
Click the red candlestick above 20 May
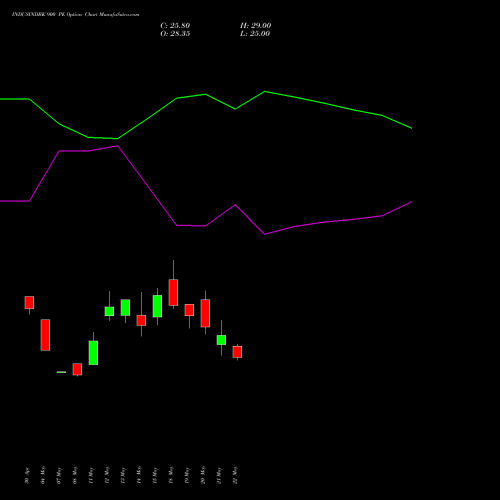(x=205, y=313)
